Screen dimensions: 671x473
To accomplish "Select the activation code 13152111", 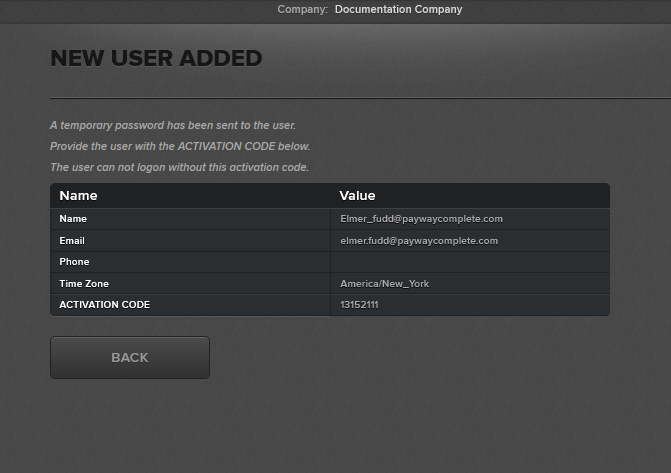I will pyautogui.click(x=359, y=305).
